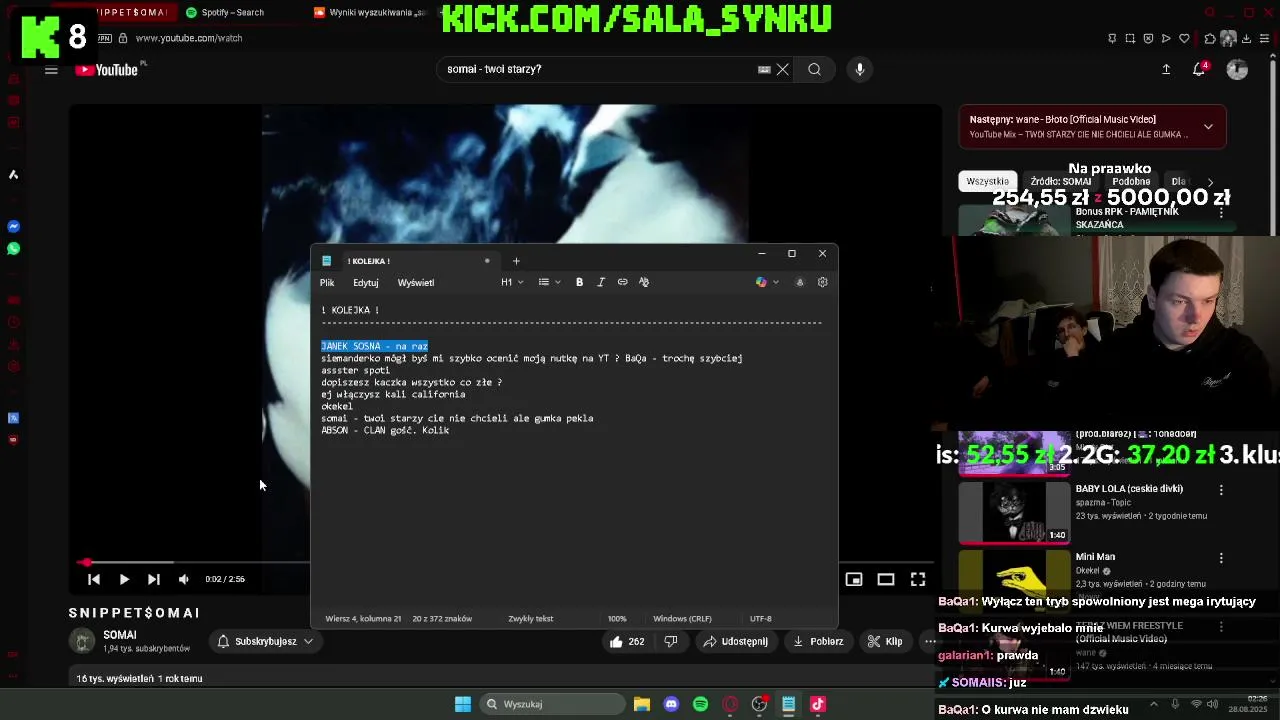Clear the YouTube search box text

point(783,69)
